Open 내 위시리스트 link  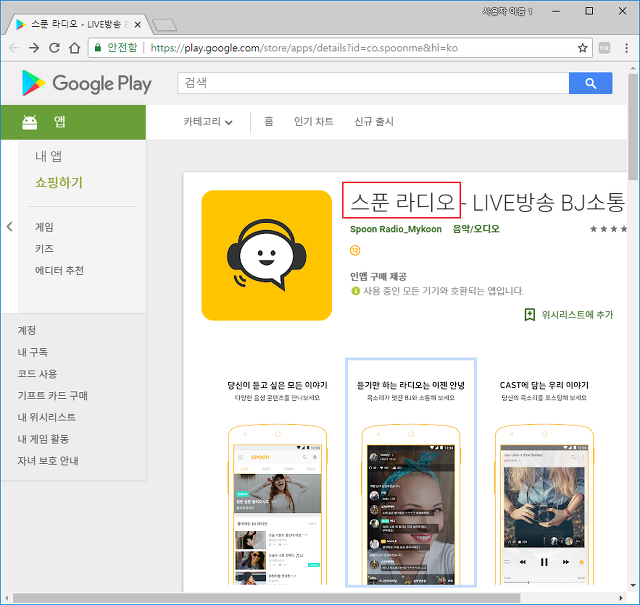(47, 417)
